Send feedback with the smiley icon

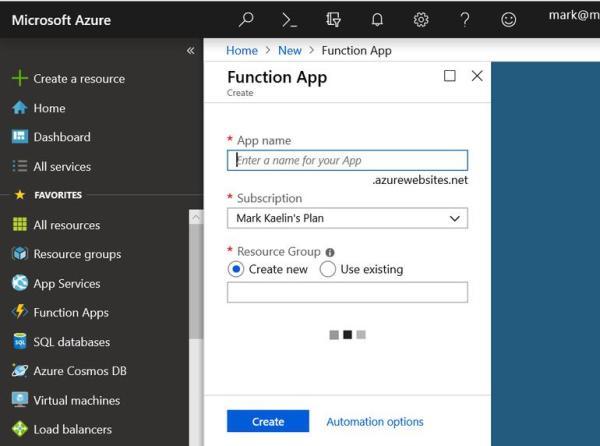pos(509,20)
